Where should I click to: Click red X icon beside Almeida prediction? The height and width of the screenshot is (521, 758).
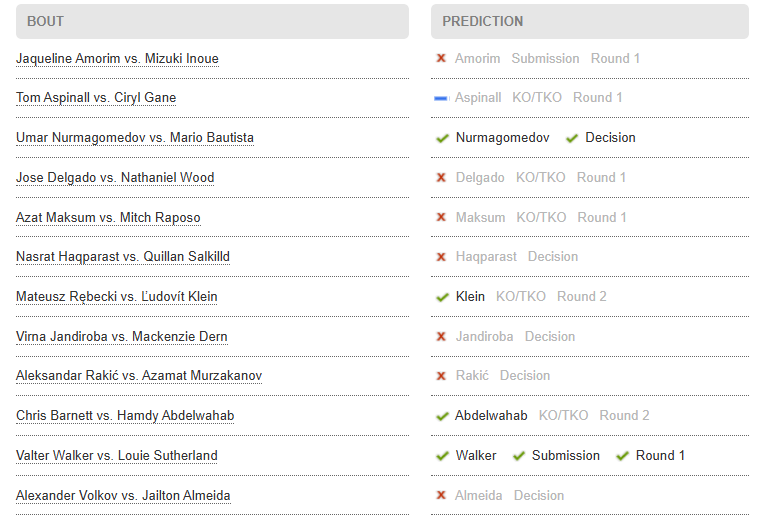point(441,496)
